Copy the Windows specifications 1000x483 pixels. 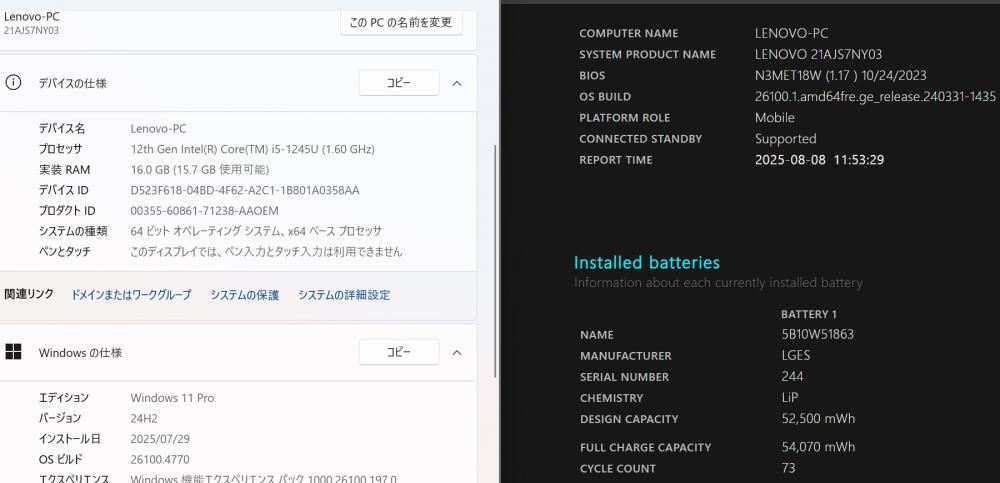tap(399, 352)
